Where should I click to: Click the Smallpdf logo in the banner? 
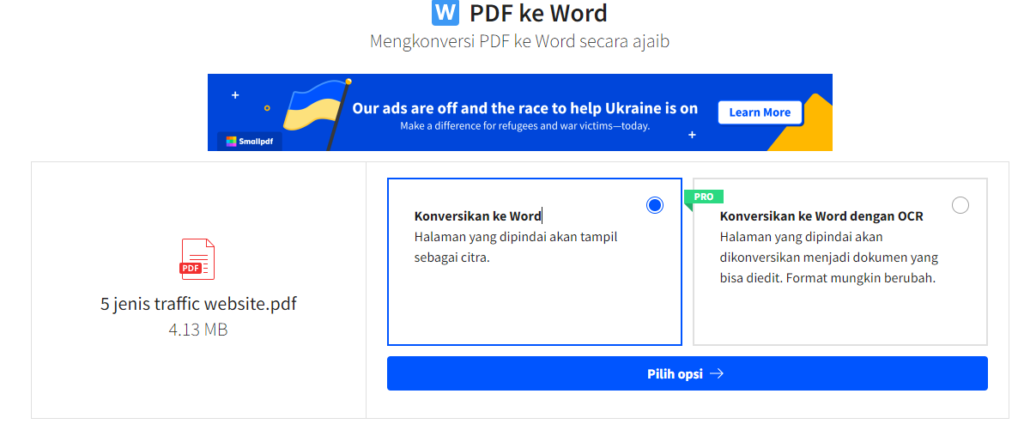248,141
